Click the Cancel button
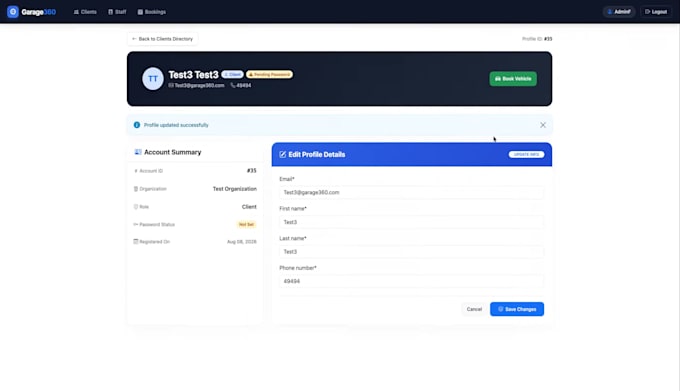 [474, 309]
